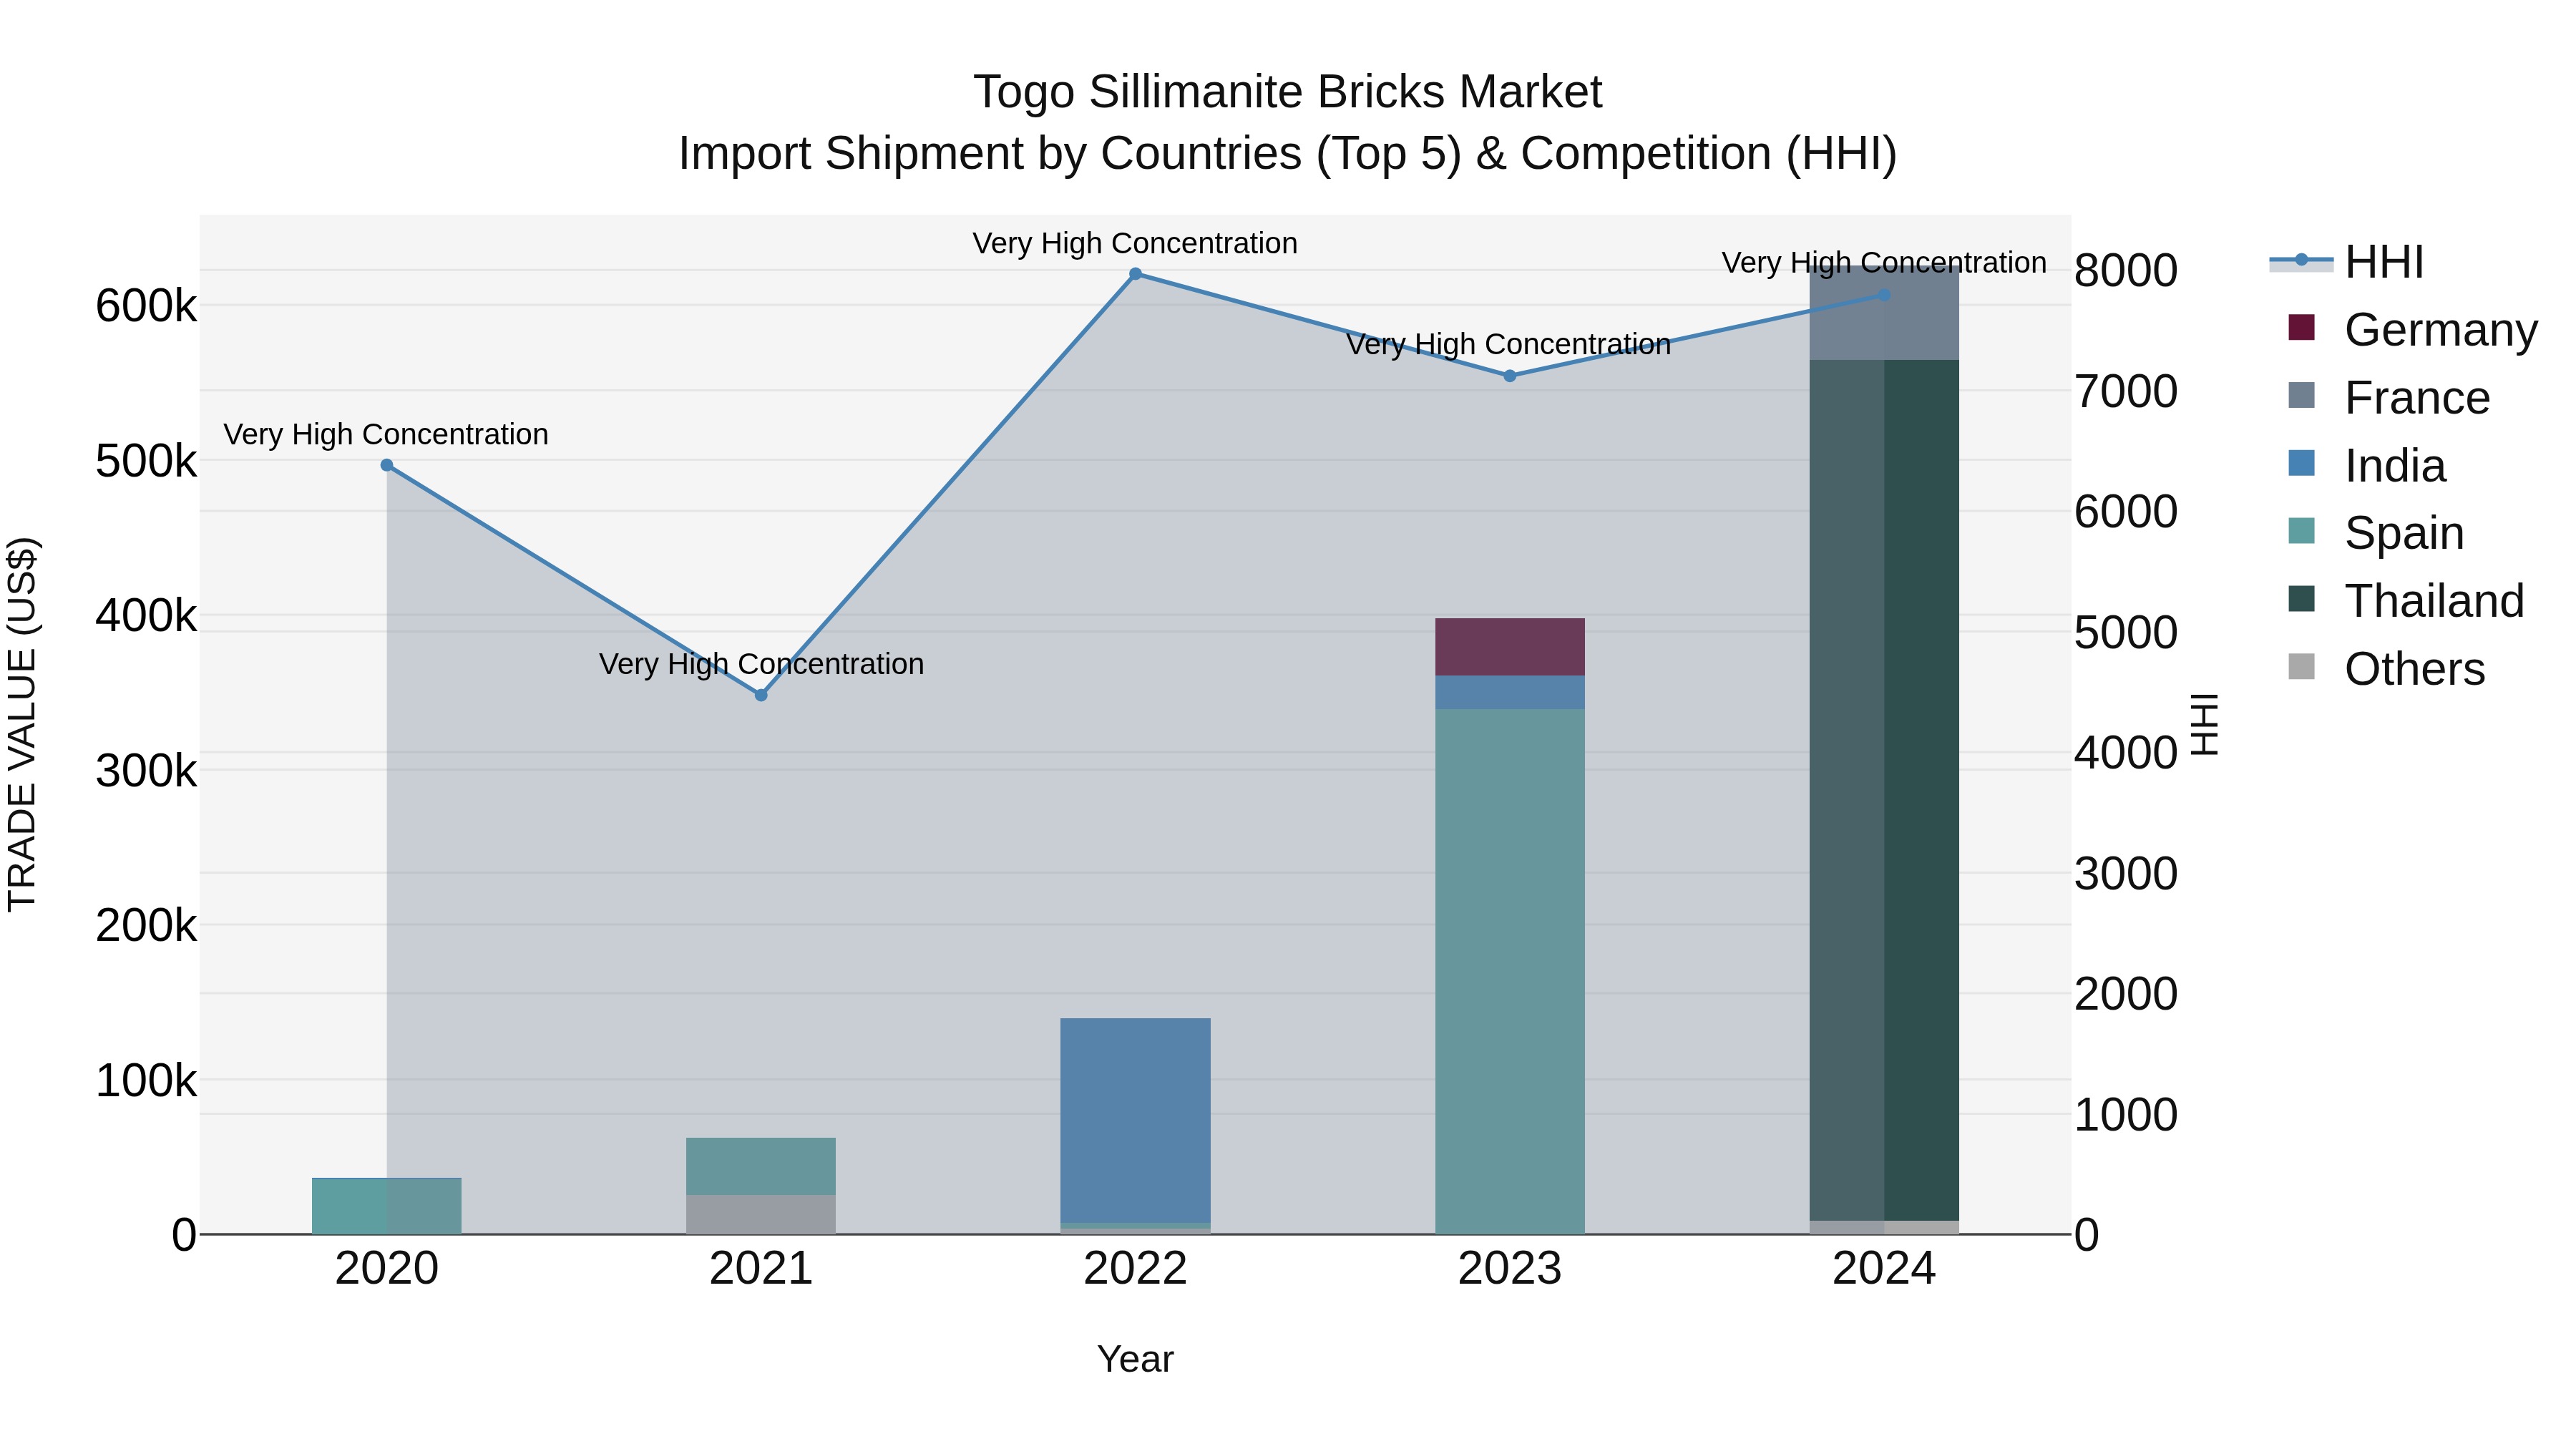Image resolution: width=2576 pixels, height=1449 pixels.
Task: Click the HHI line marker for 2024
Action: click(1884, 295)
